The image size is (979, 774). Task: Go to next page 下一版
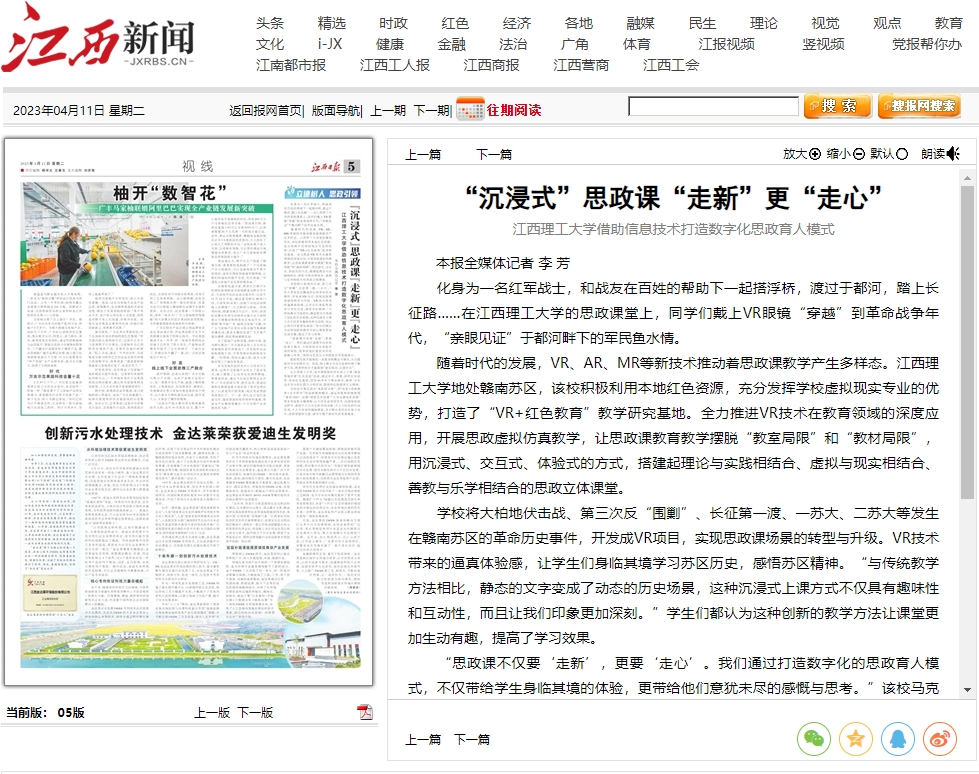[x=255, y=712]
